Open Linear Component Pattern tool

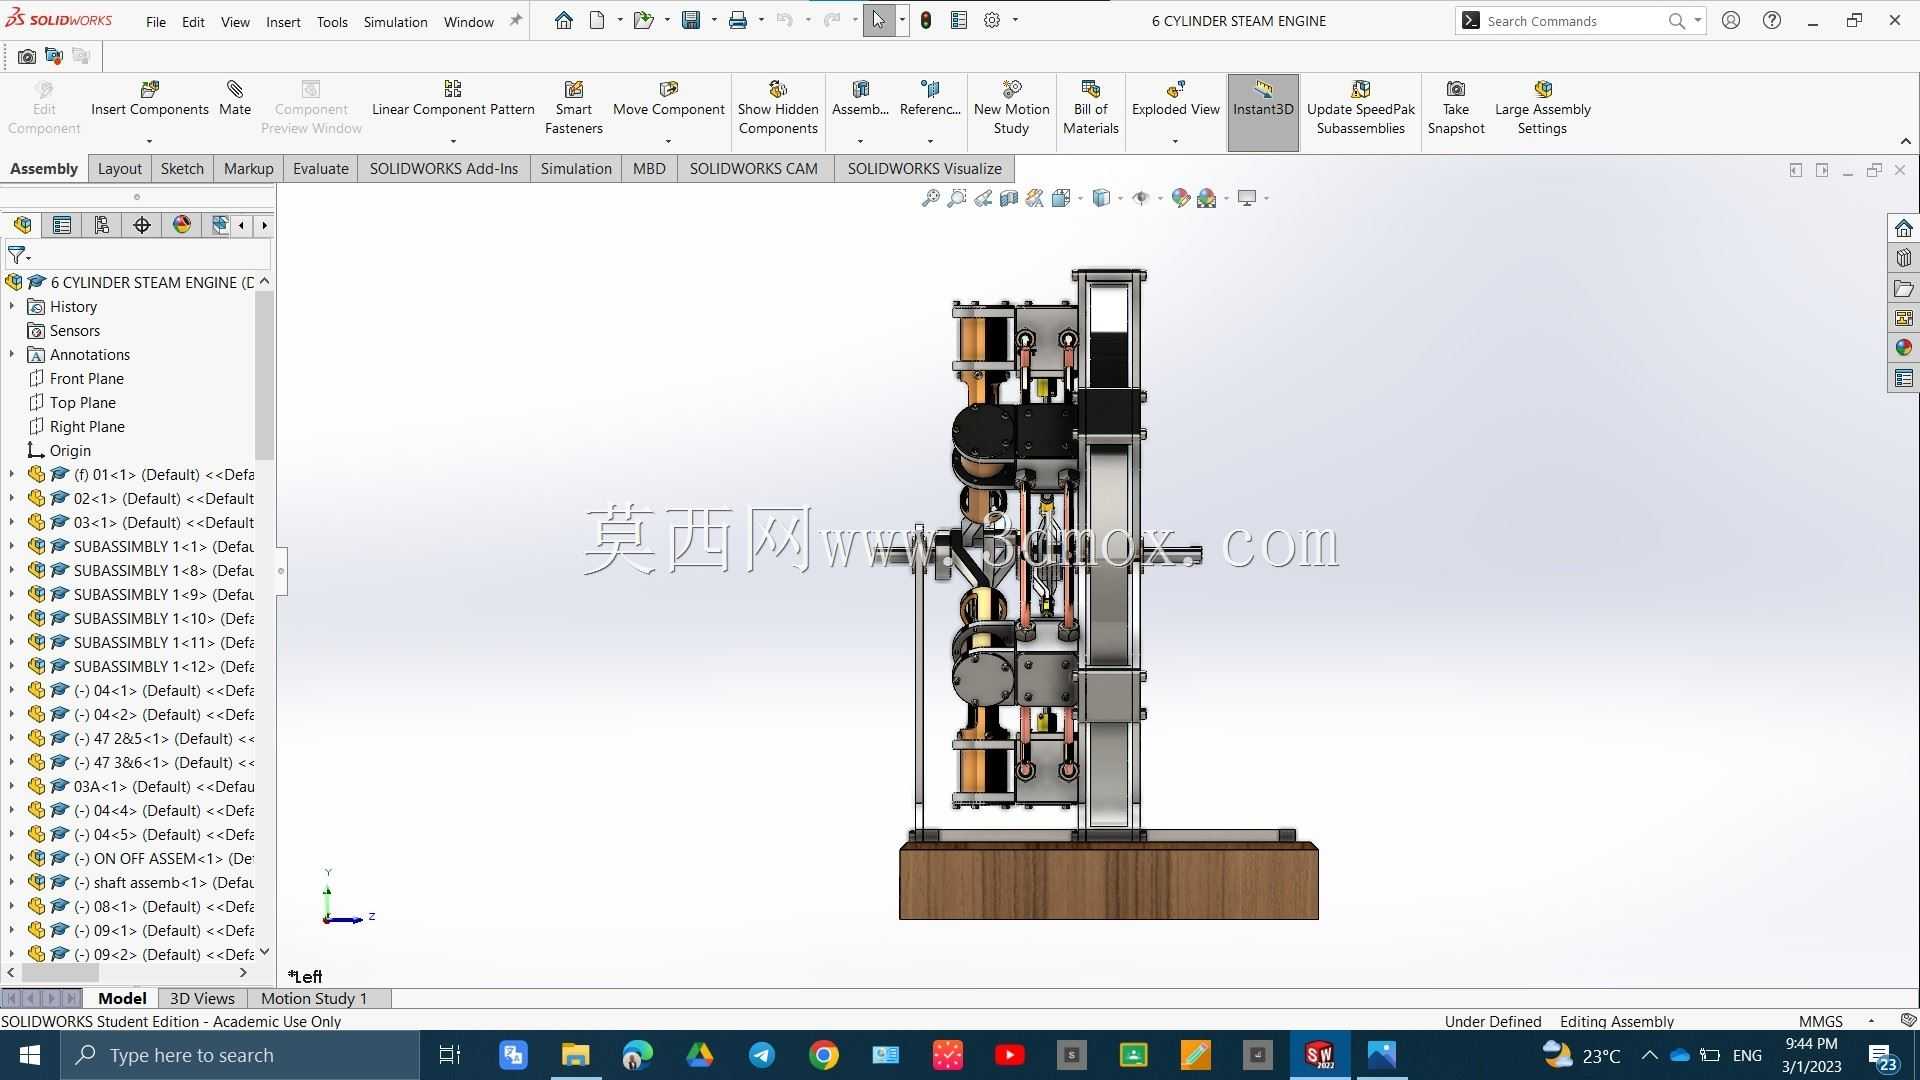(453, 99)
